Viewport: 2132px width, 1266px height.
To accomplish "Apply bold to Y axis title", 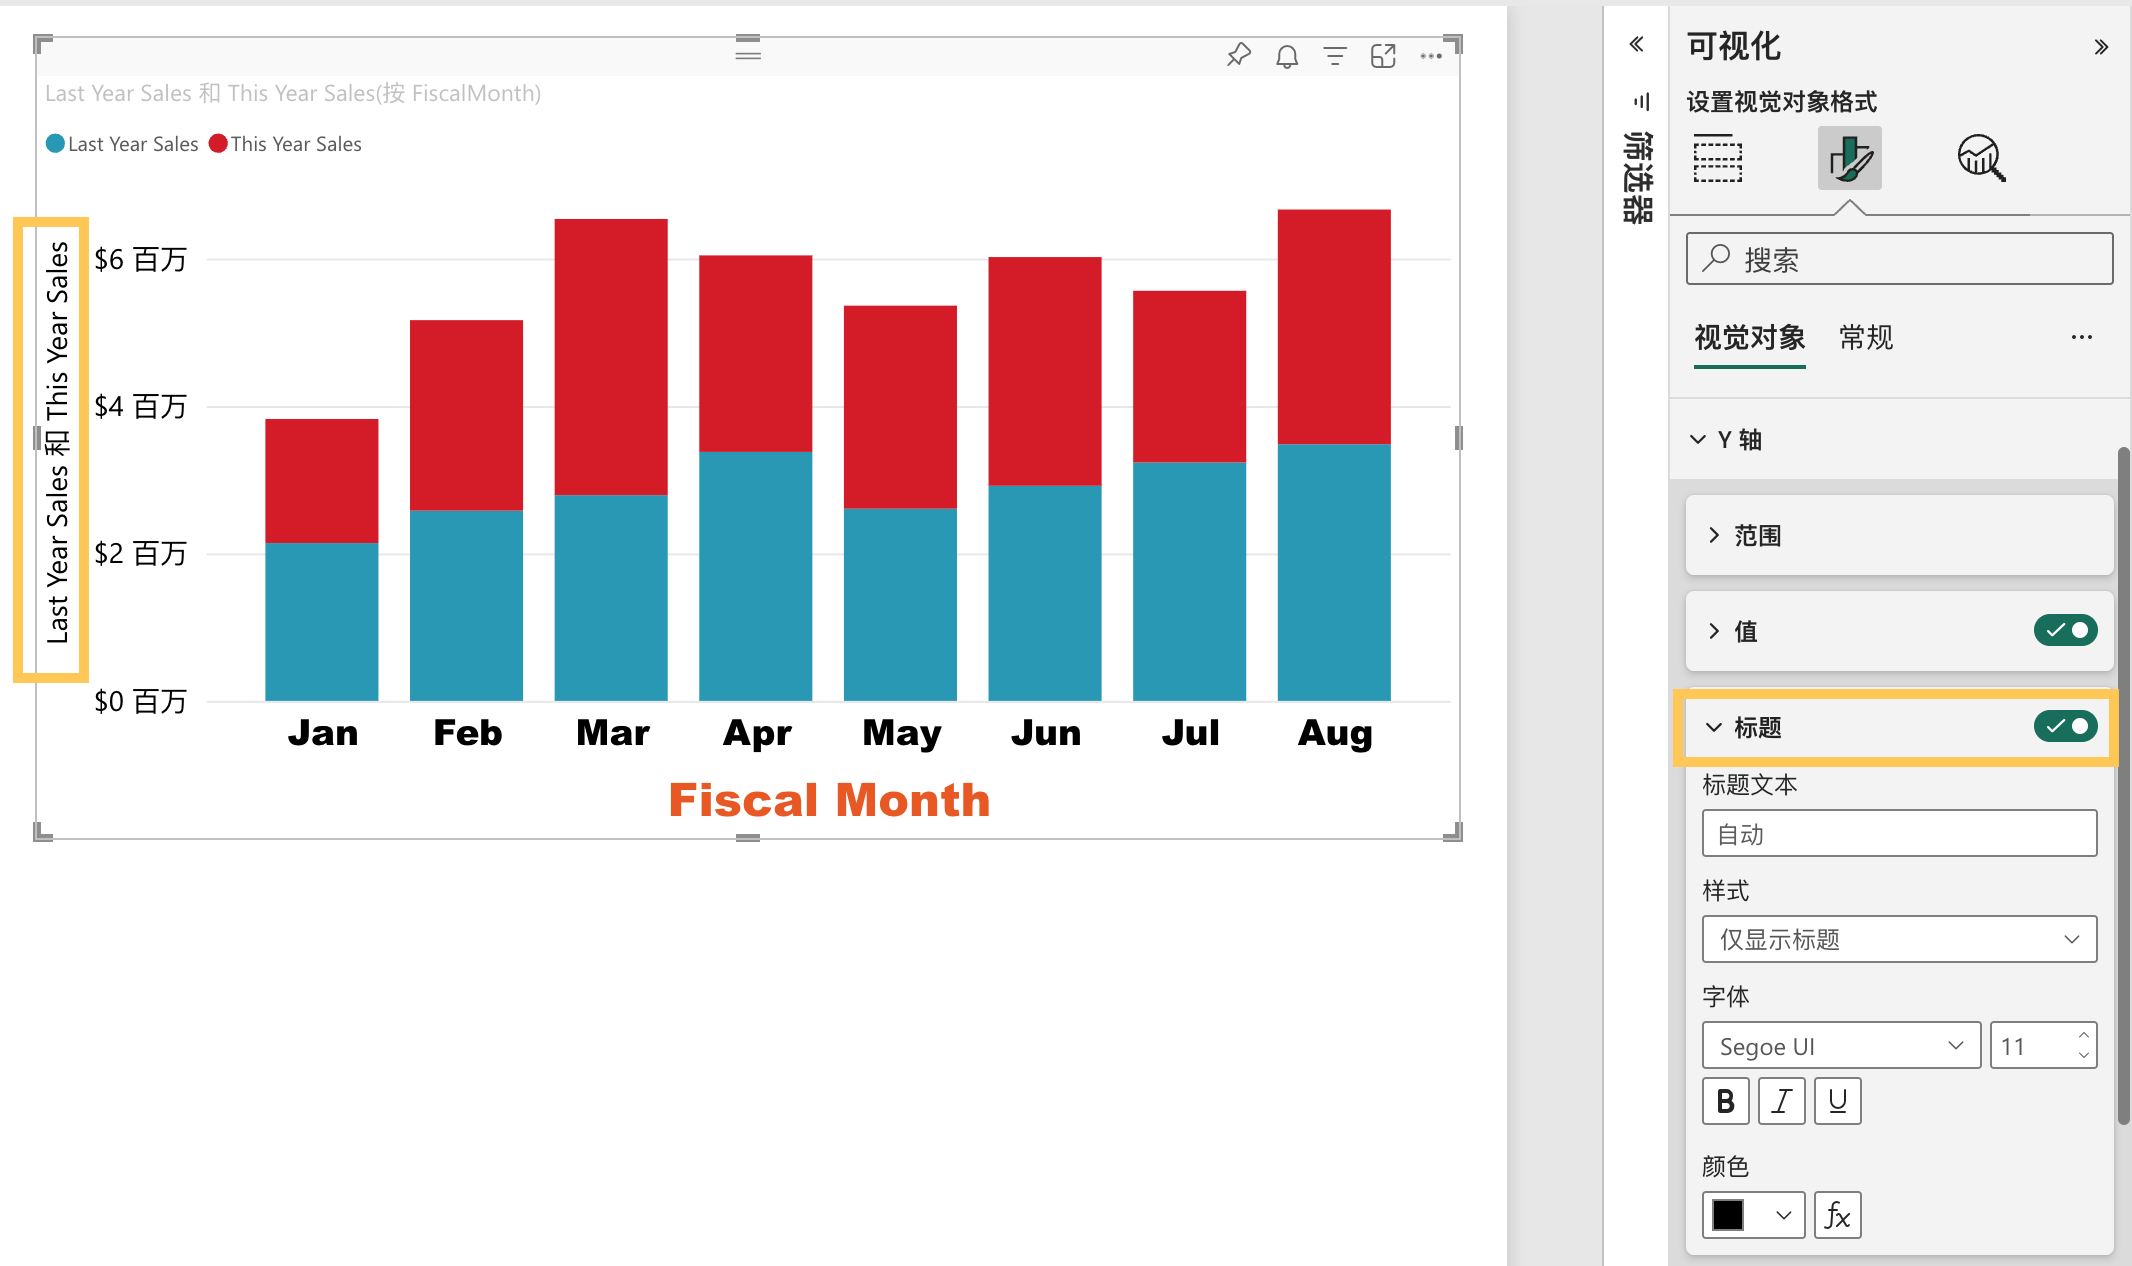I will [1725, 1101].
